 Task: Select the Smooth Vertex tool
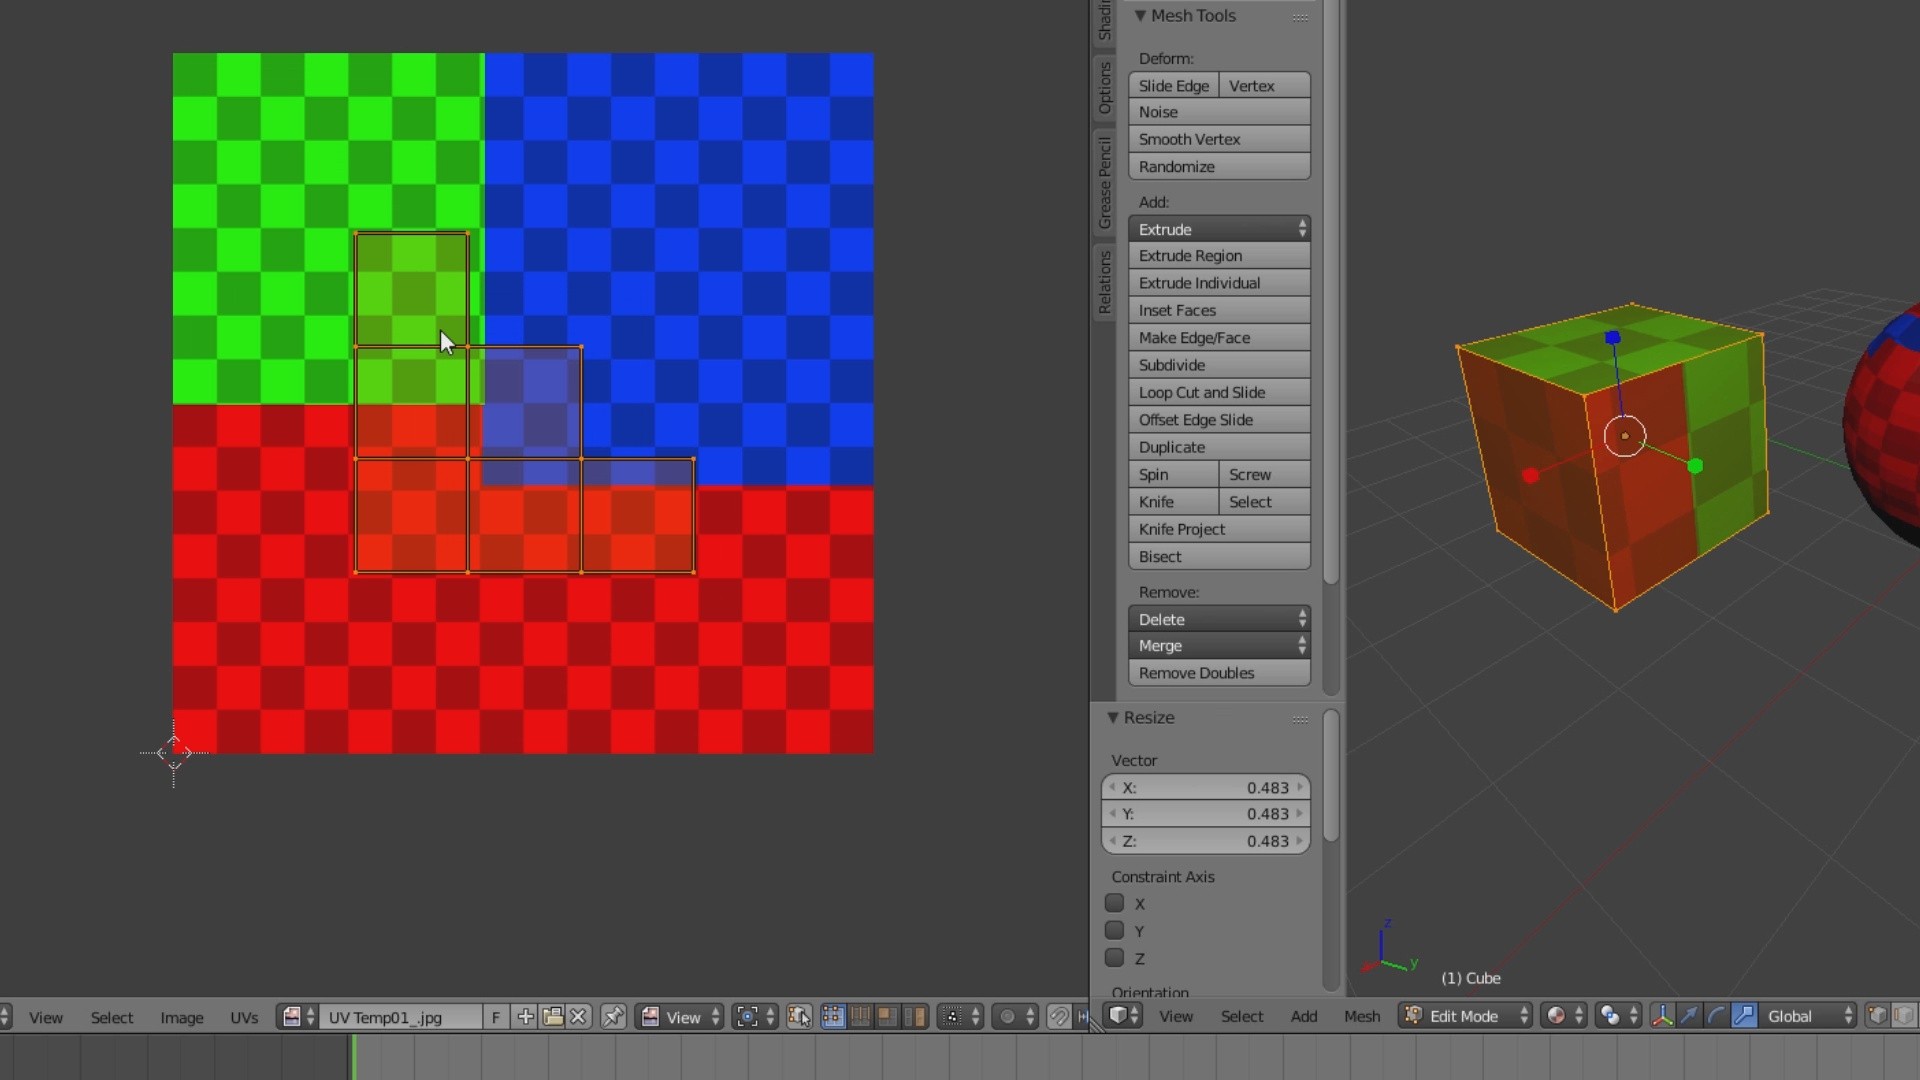pos(1218,138)
